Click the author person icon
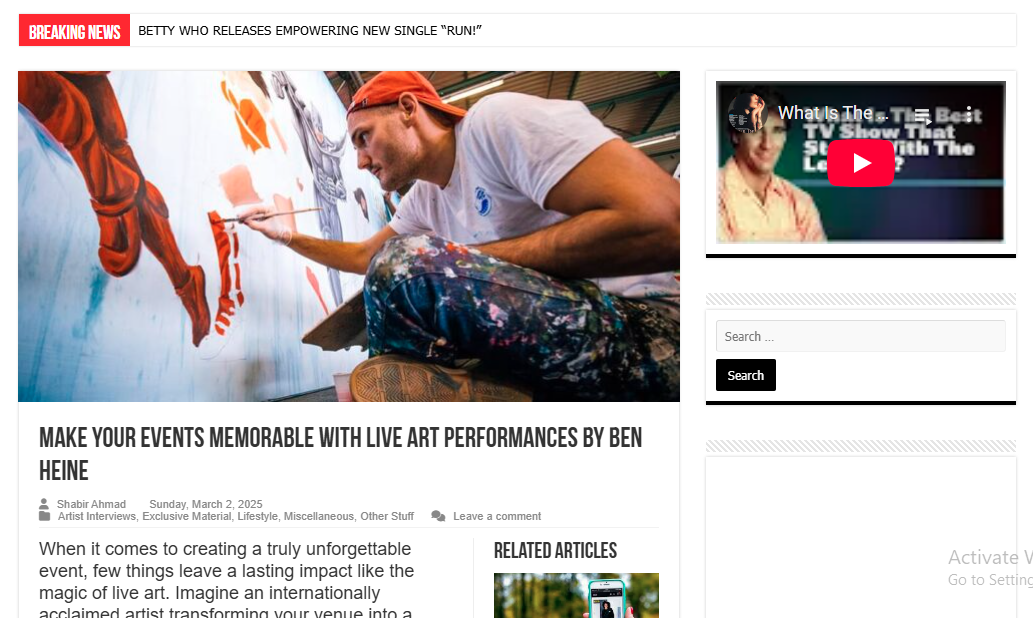The image size is (1033, 618). (x=43, y=503)
